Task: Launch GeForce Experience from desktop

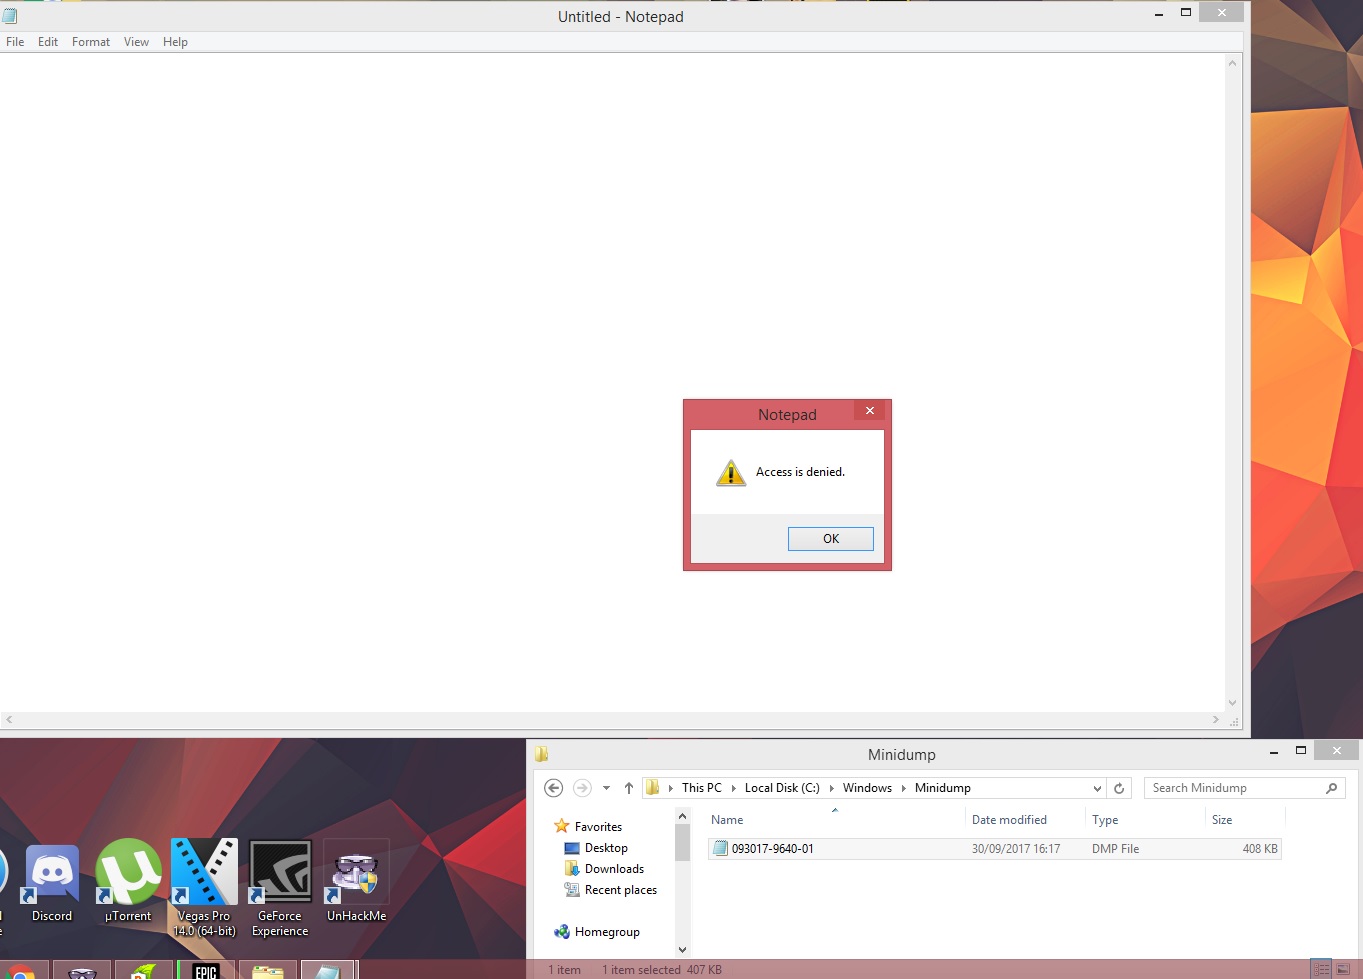Action: (280, 887)
